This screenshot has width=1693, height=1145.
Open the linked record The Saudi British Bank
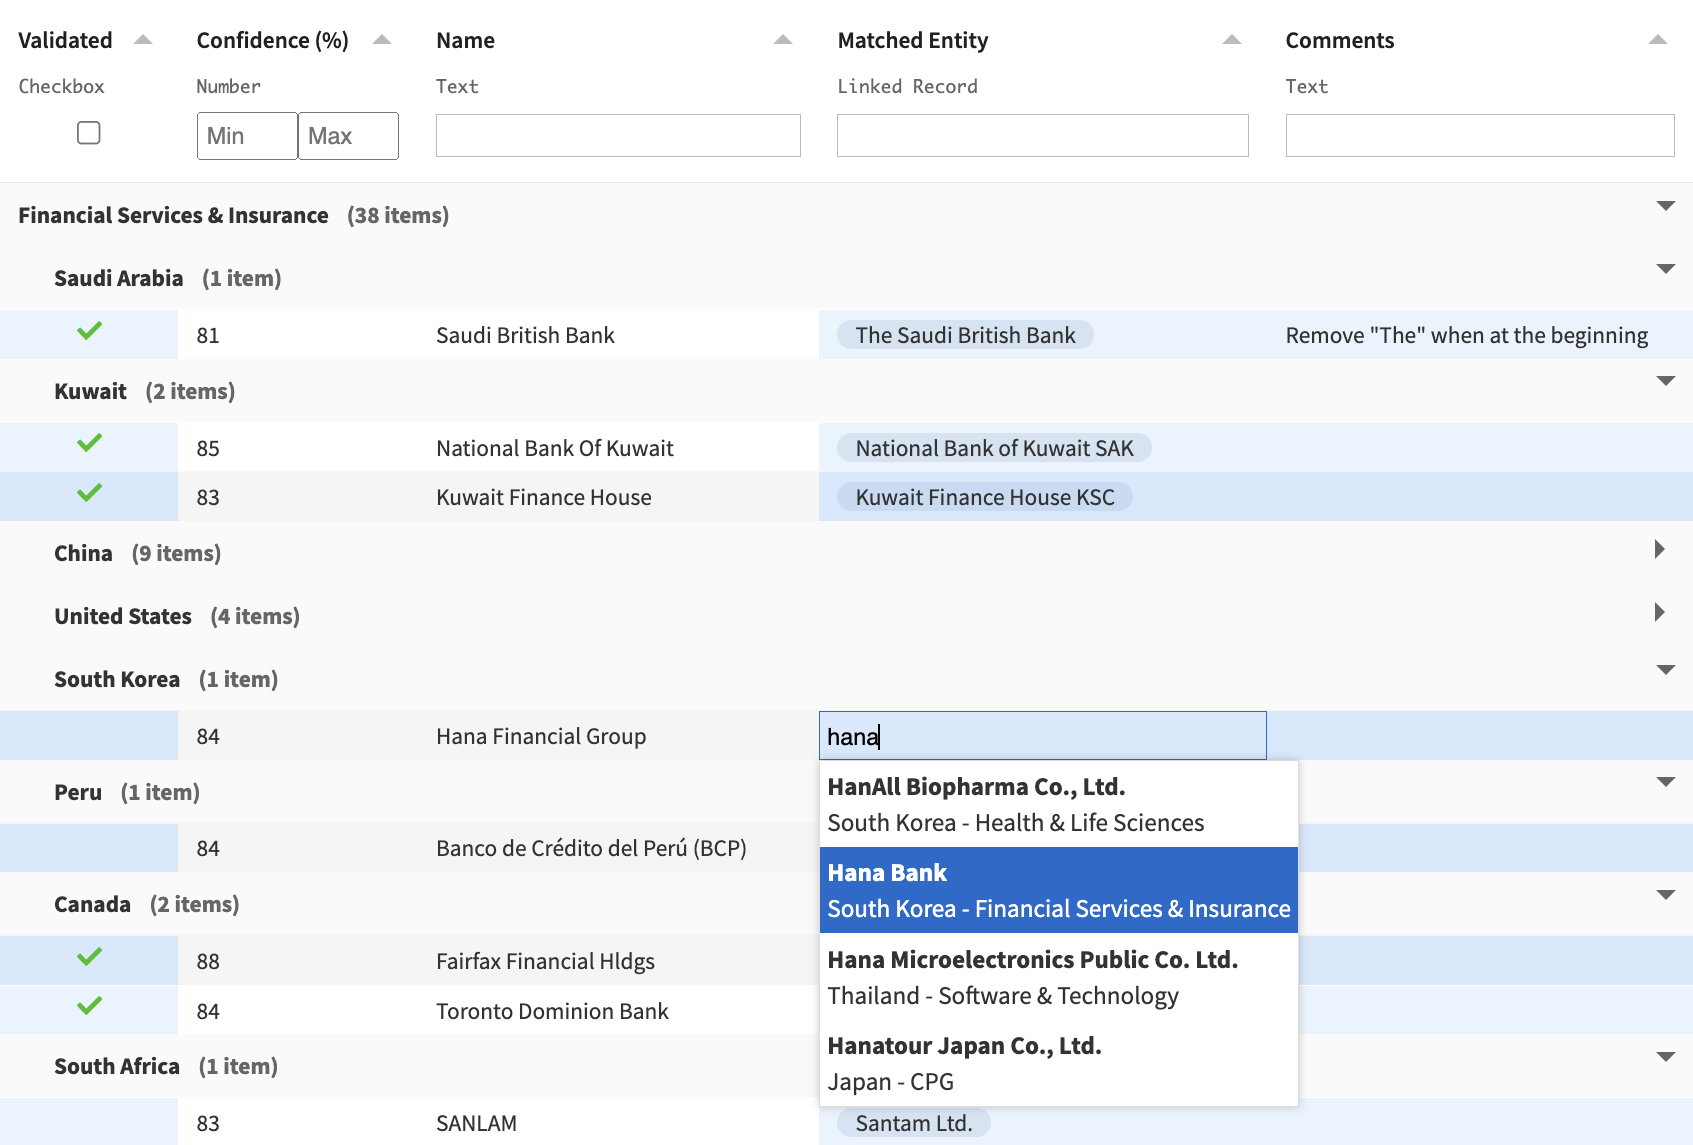tap(963, 334)
